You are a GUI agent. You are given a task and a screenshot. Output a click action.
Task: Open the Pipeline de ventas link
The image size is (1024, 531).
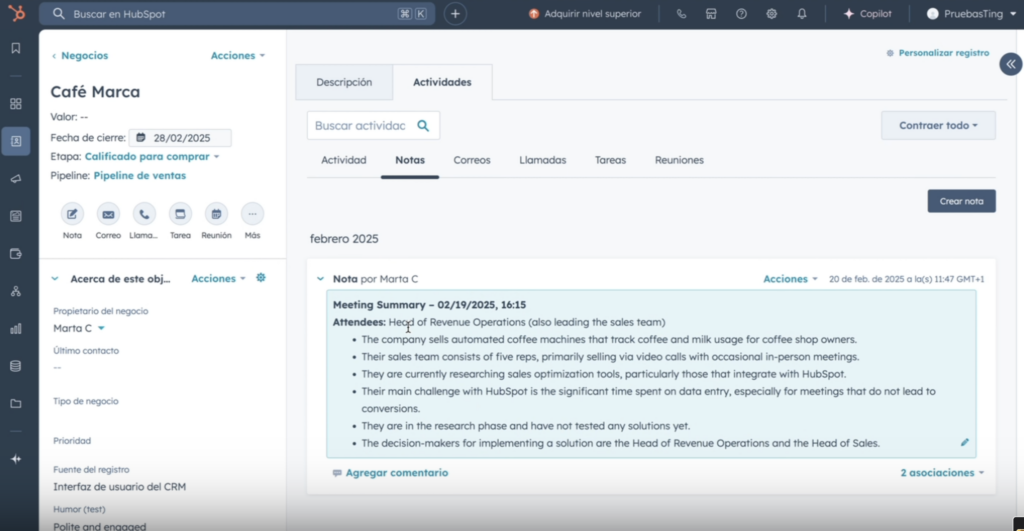pyautogui.click(x=140, y=176)
